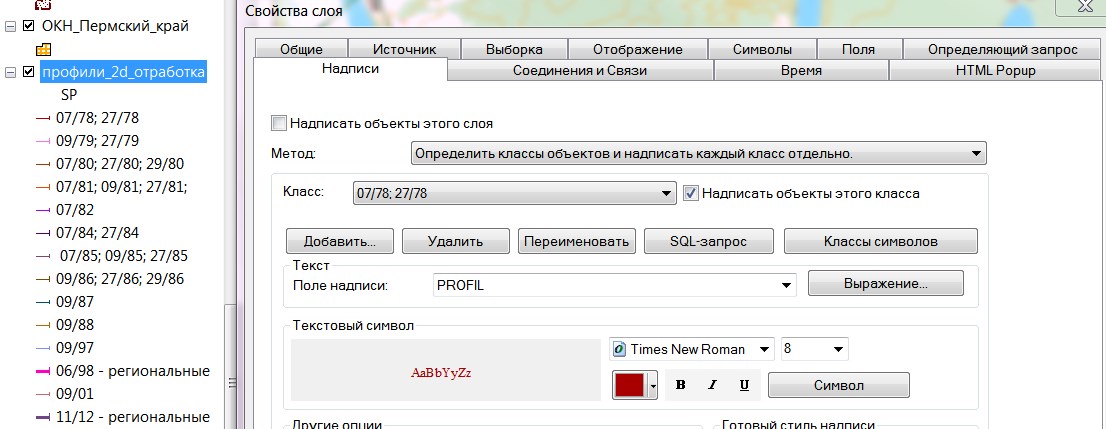The width and height of the screenshot is (1106, 429).
Task: Click the SP field heading in layer tree
Action: coord(69,95)
